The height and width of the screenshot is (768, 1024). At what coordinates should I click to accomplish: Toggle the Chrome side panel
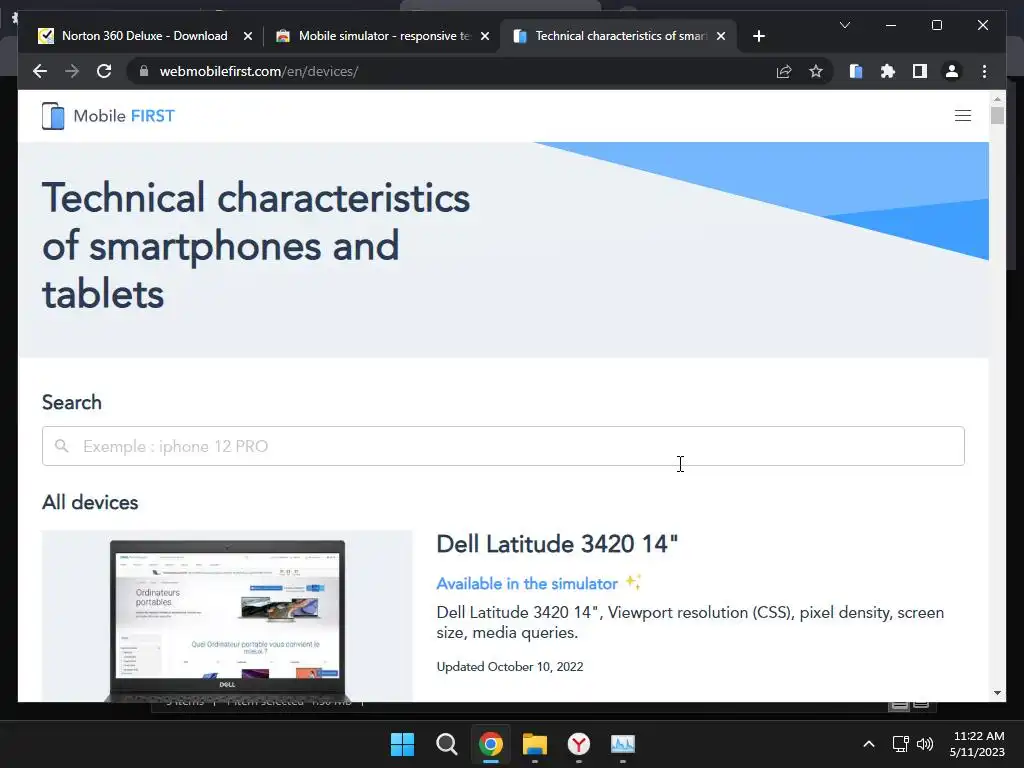point(920,71)
